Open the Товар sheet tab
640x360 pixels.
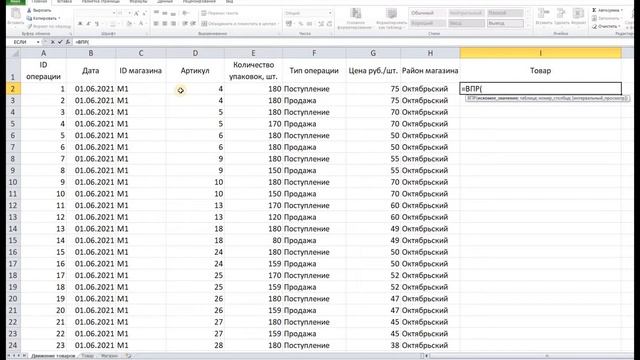(x=87, y=356)
